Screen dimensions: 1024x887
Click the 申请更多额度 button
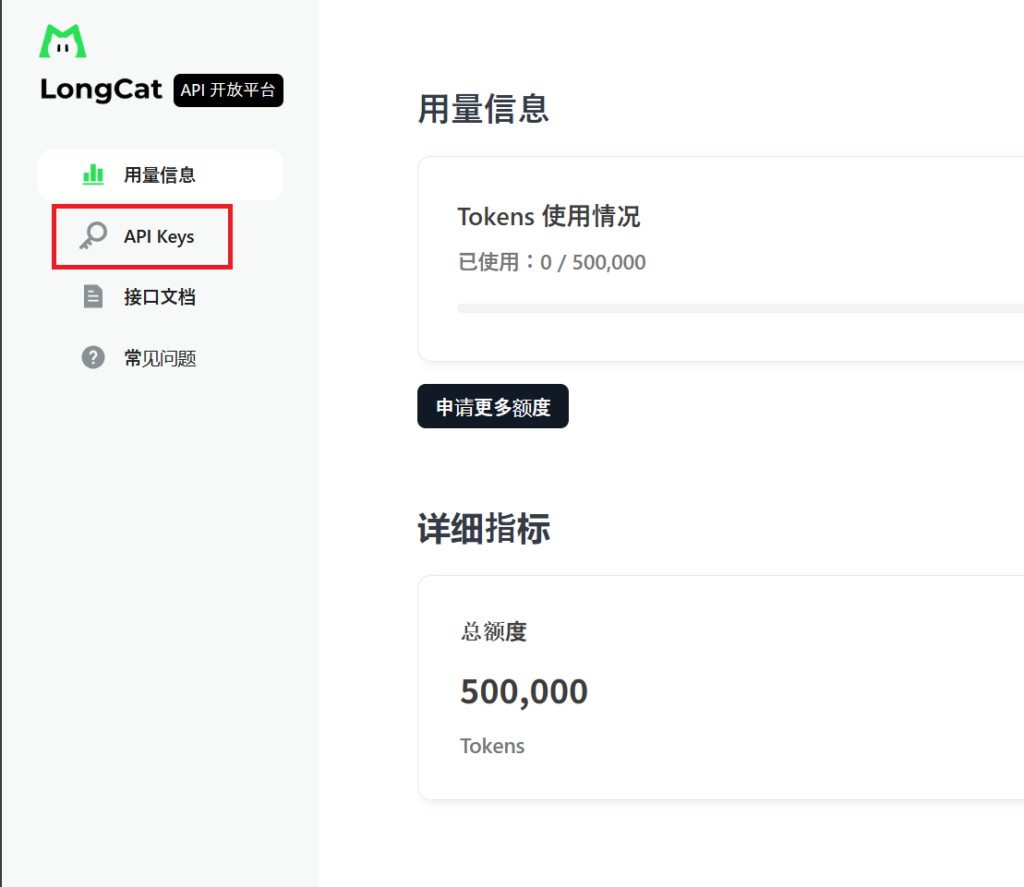tap(492, 406)
